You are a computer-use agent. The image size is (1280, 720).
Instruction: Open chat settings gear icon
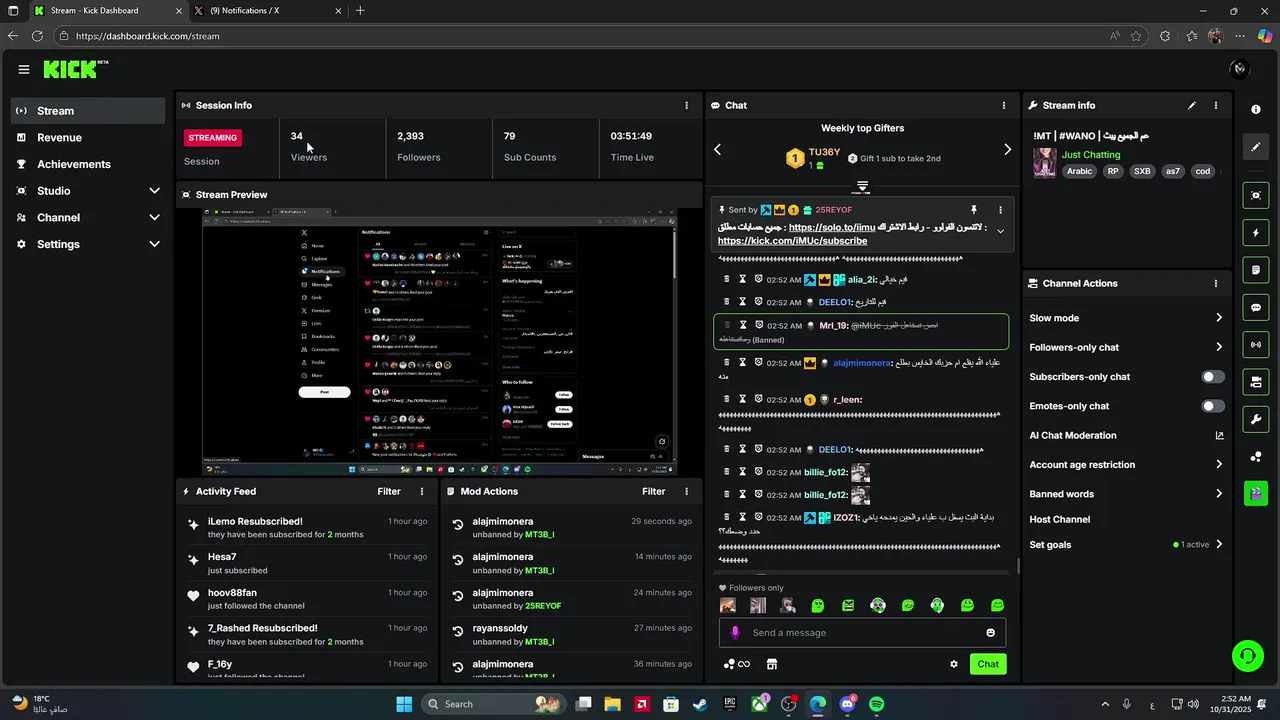(954, 664)
